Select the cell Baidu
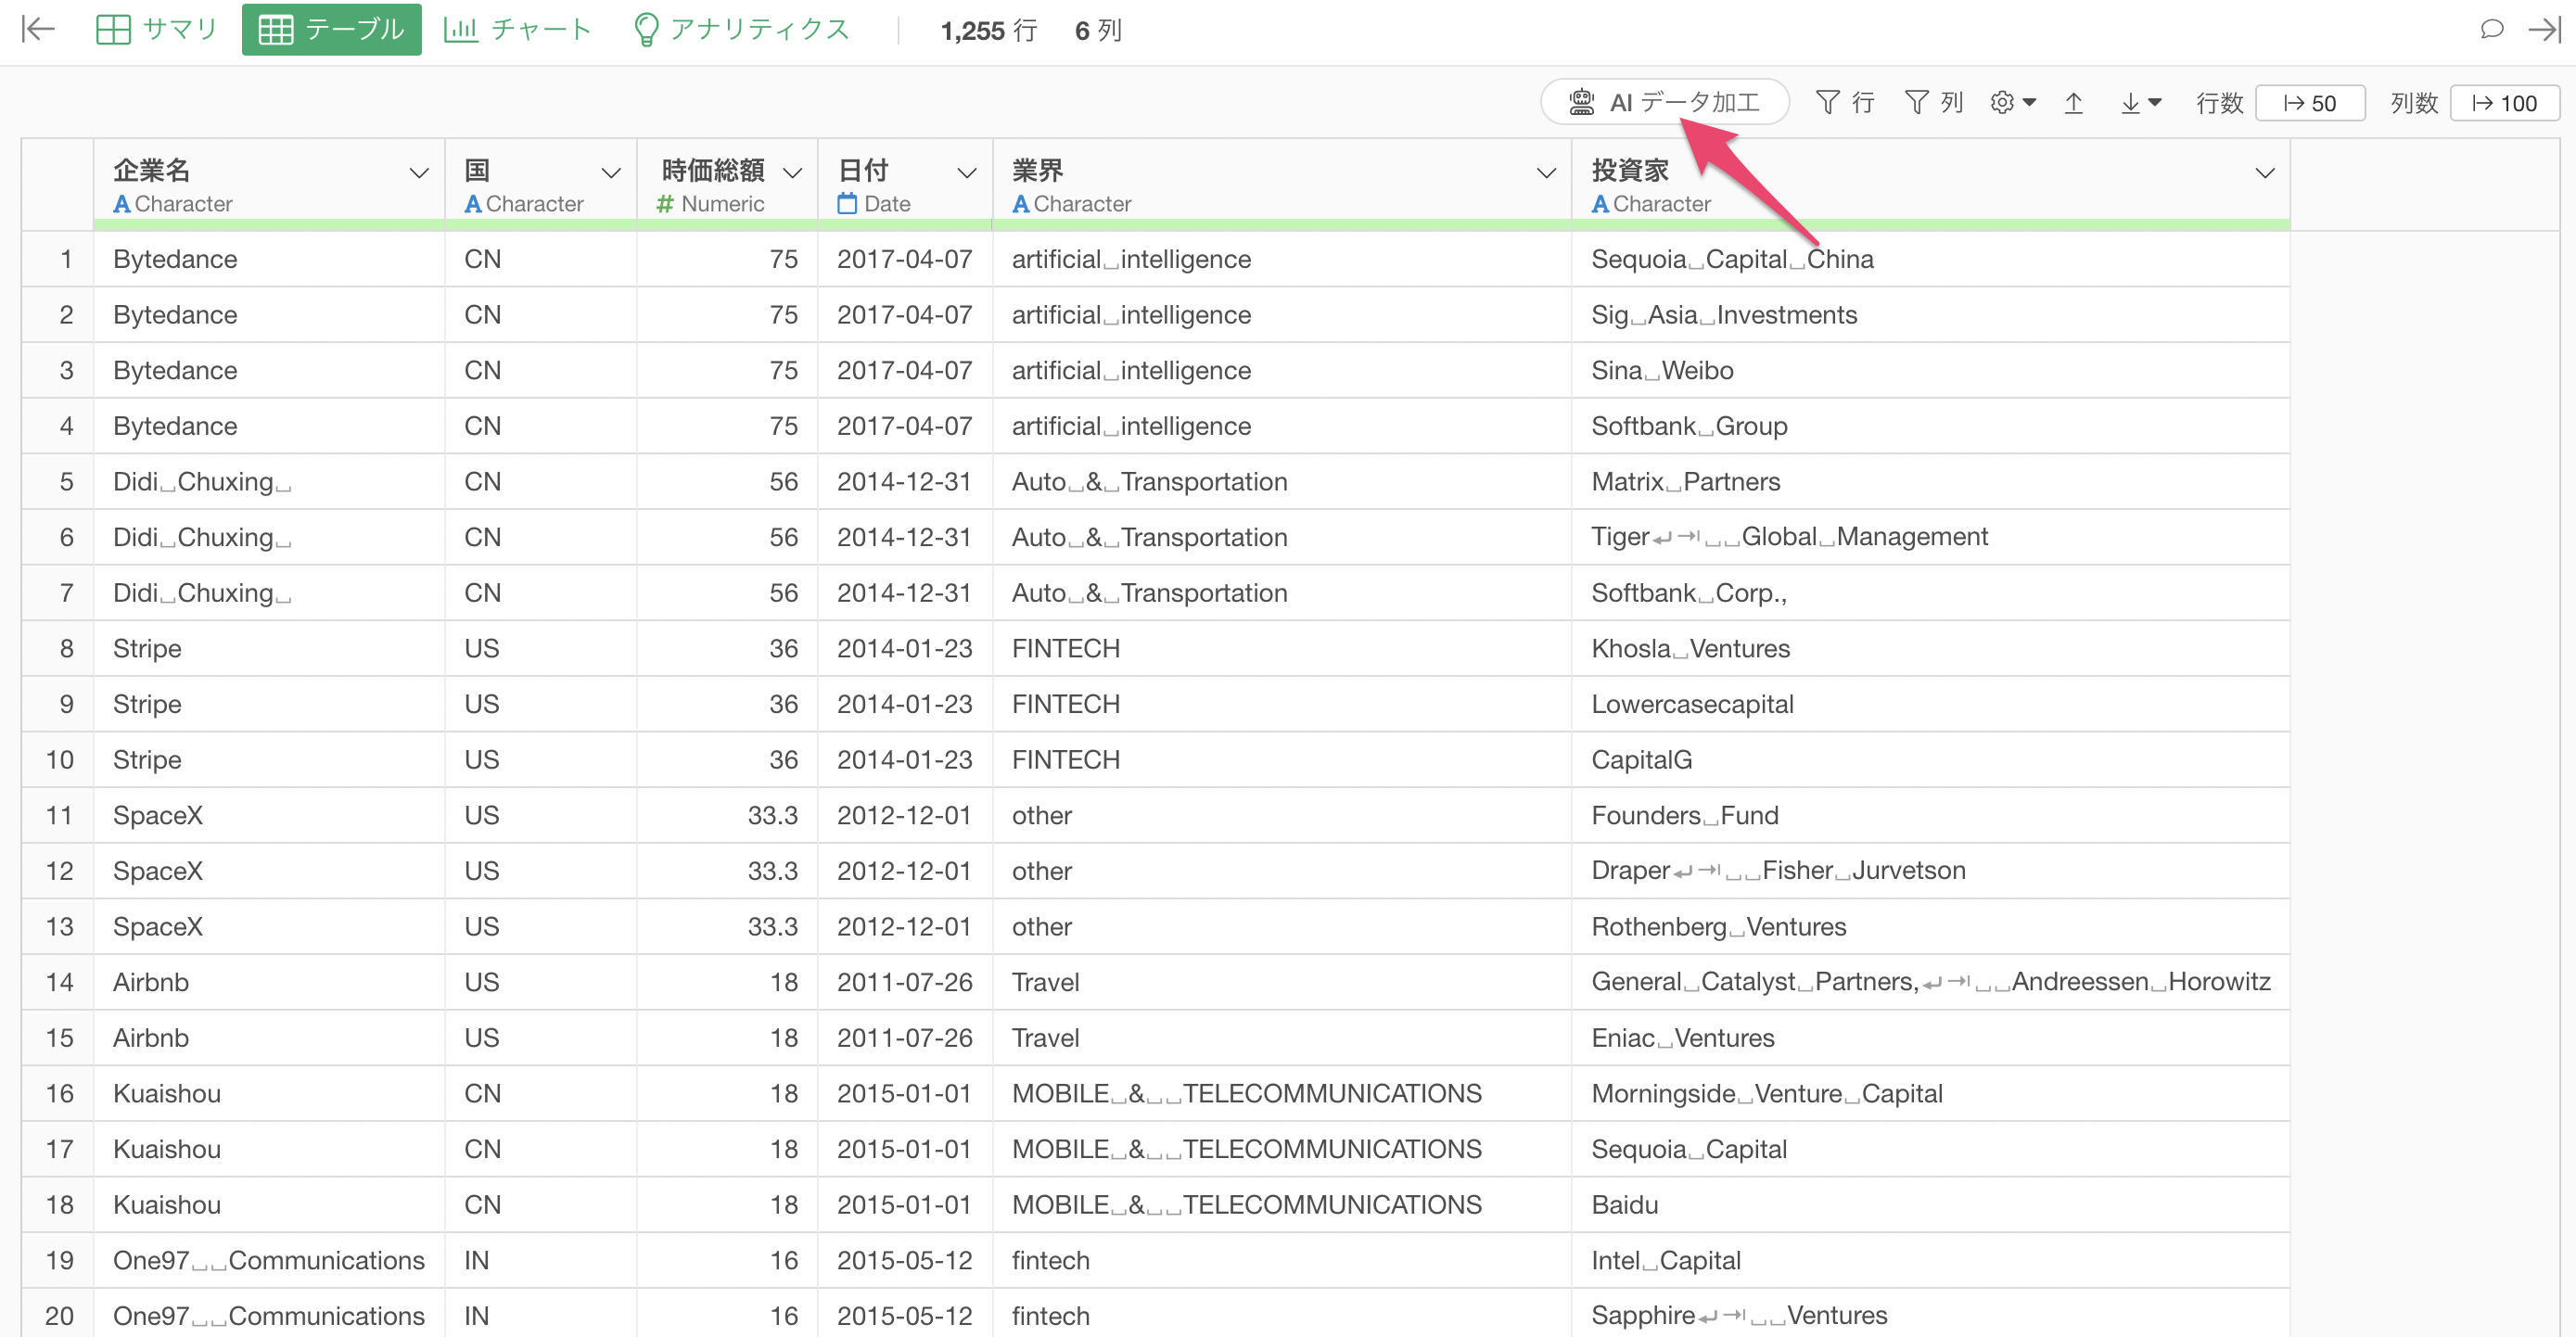Screen dimensions: 2576x1337 pyautogui.click(x=1930, y=1205)
